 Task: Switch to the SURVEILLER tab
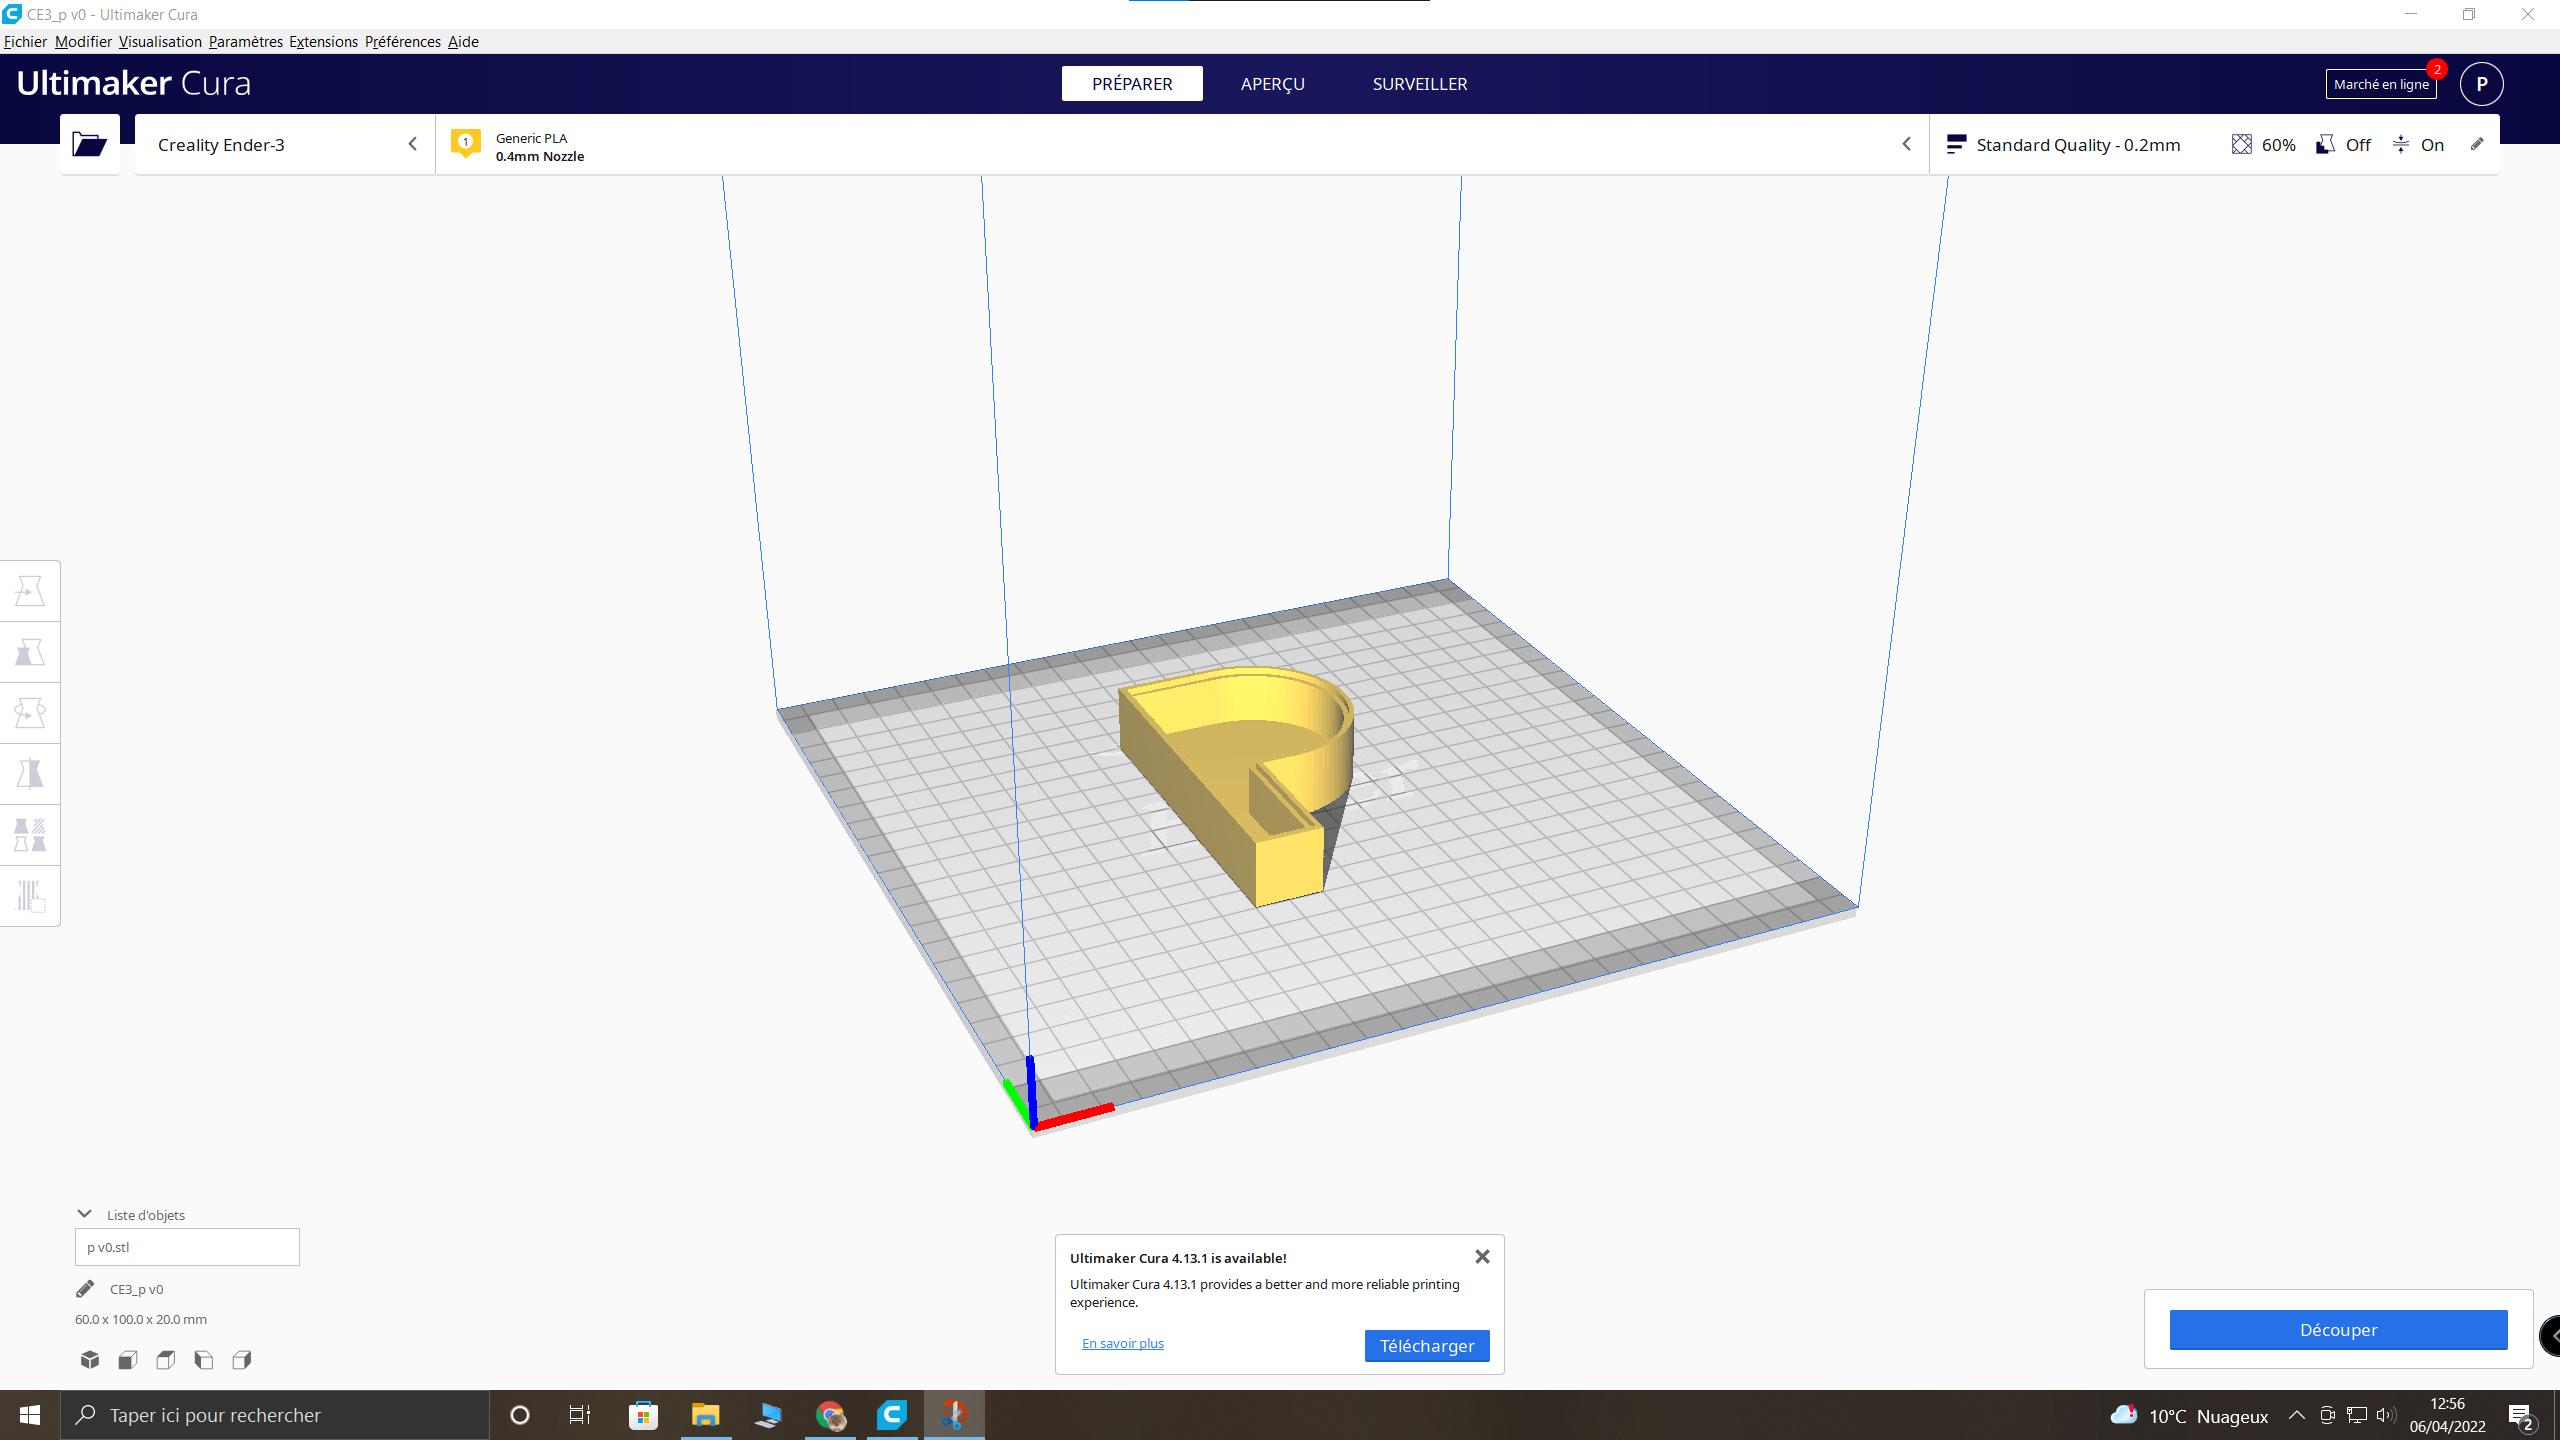[1419, 83]
